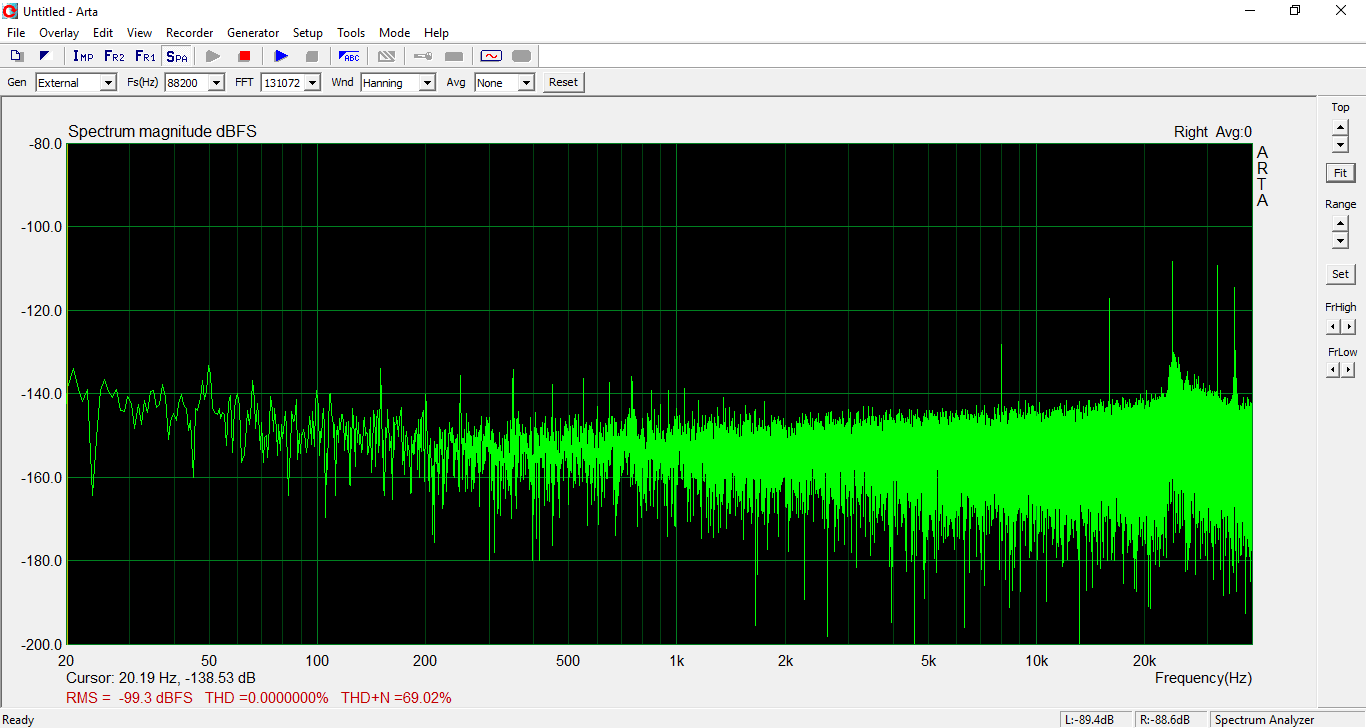Click the Spectrum Analyzer status bar label
This screenshot has height=728, width=1366.
1264,720
